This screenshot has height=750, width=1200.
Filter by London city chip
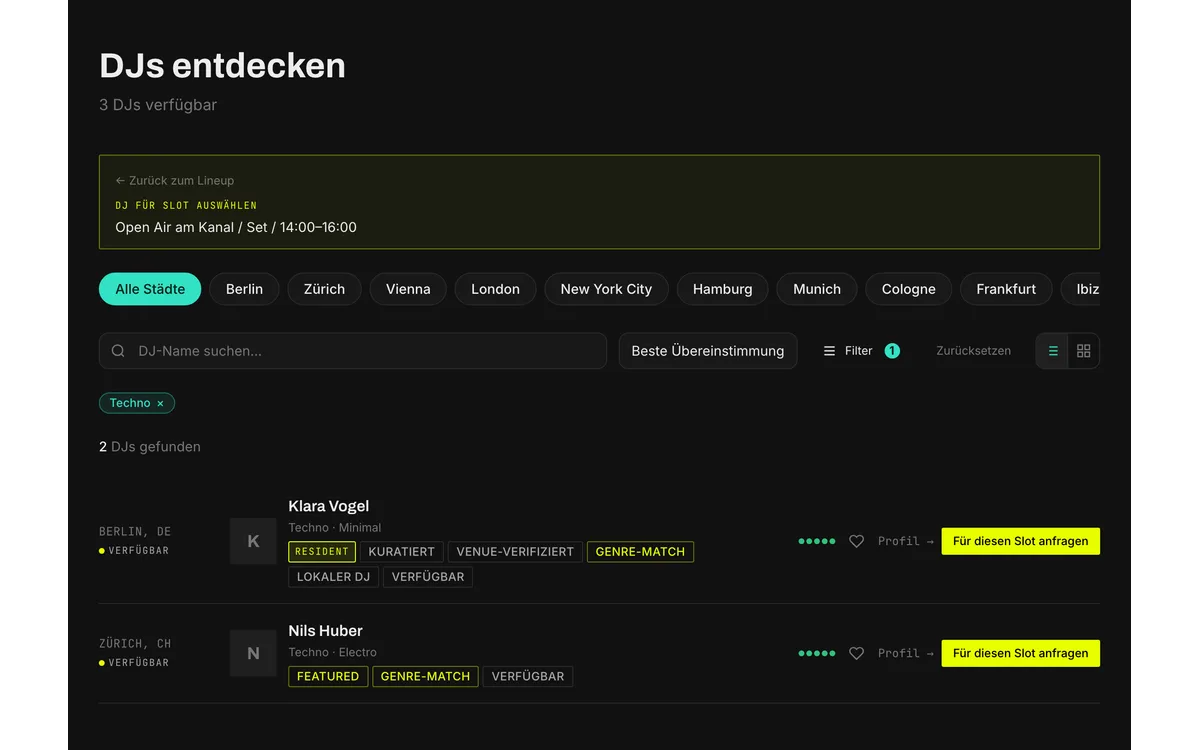495,289
